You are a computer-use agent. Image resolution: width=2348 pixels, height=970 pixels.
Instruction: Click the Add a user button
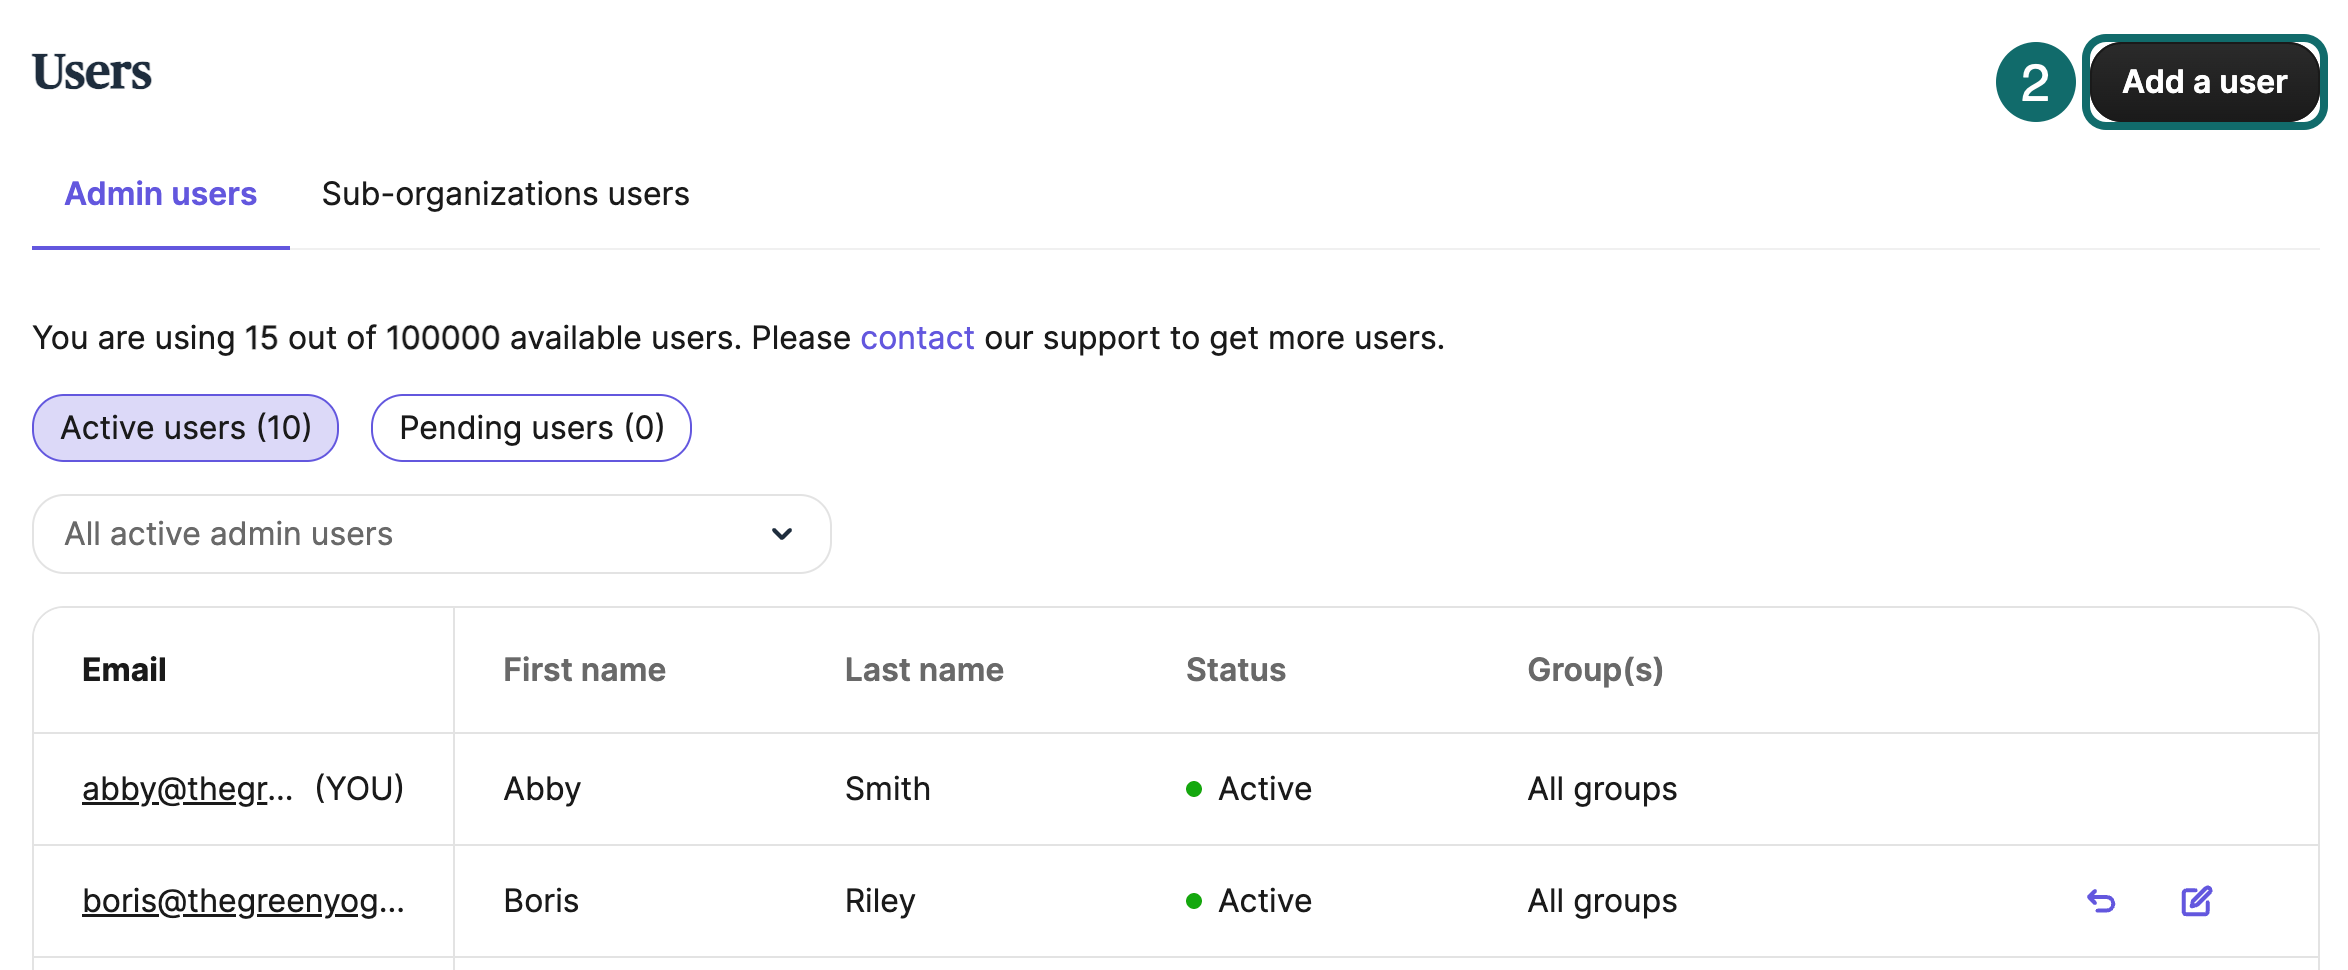click(2204, 82)
